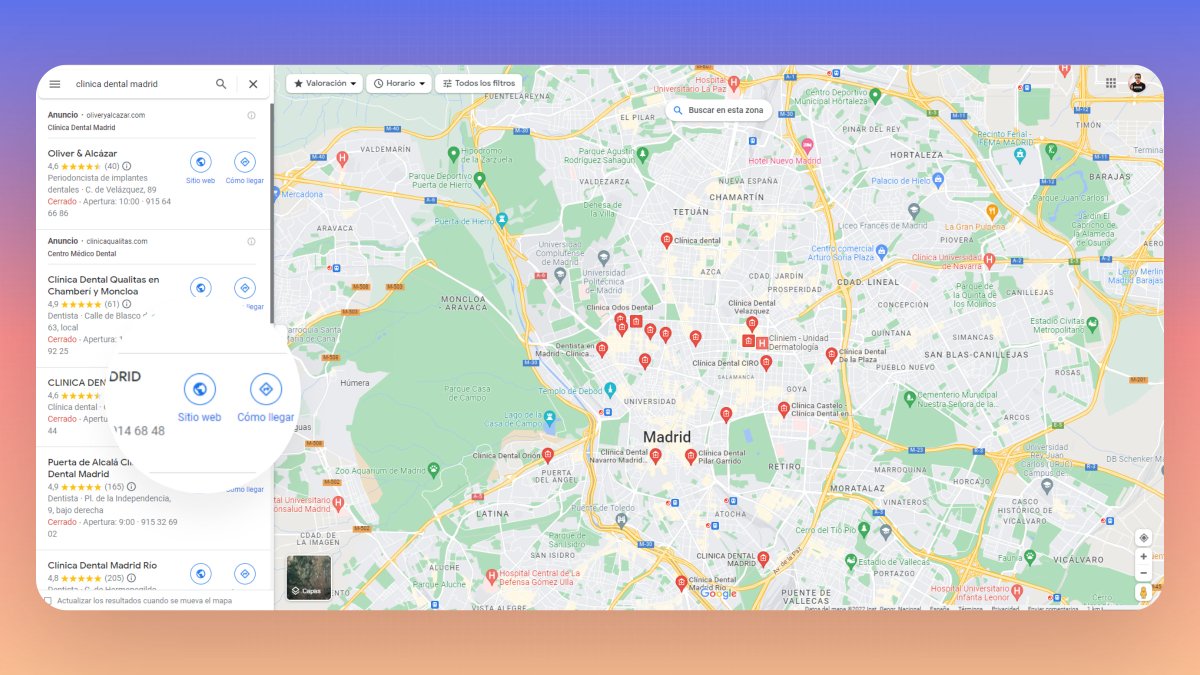Viewport: 1200px width, 675px height.
Task: Open the Capas layers thumbnail
Action: [x=309, y=577]
